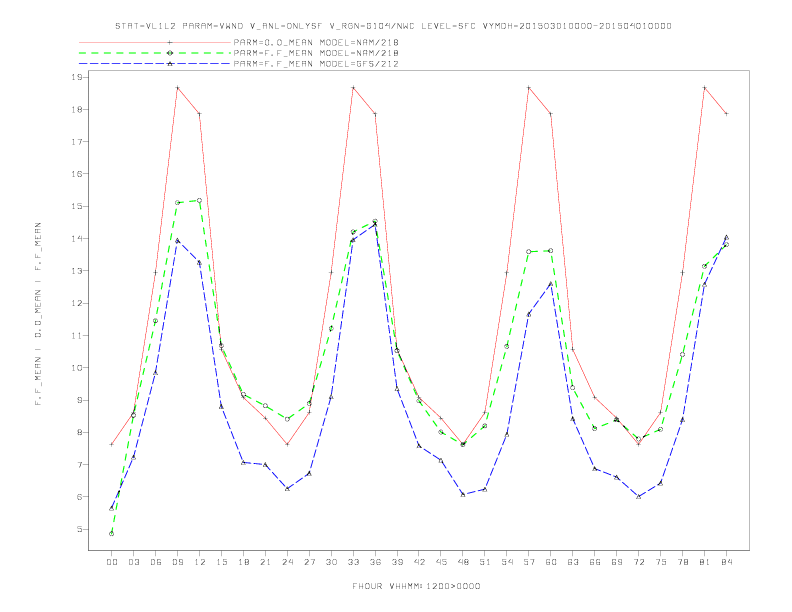Click y-axis tick label 11
Screen dimensions: 792x612
(x=77, y=336)
